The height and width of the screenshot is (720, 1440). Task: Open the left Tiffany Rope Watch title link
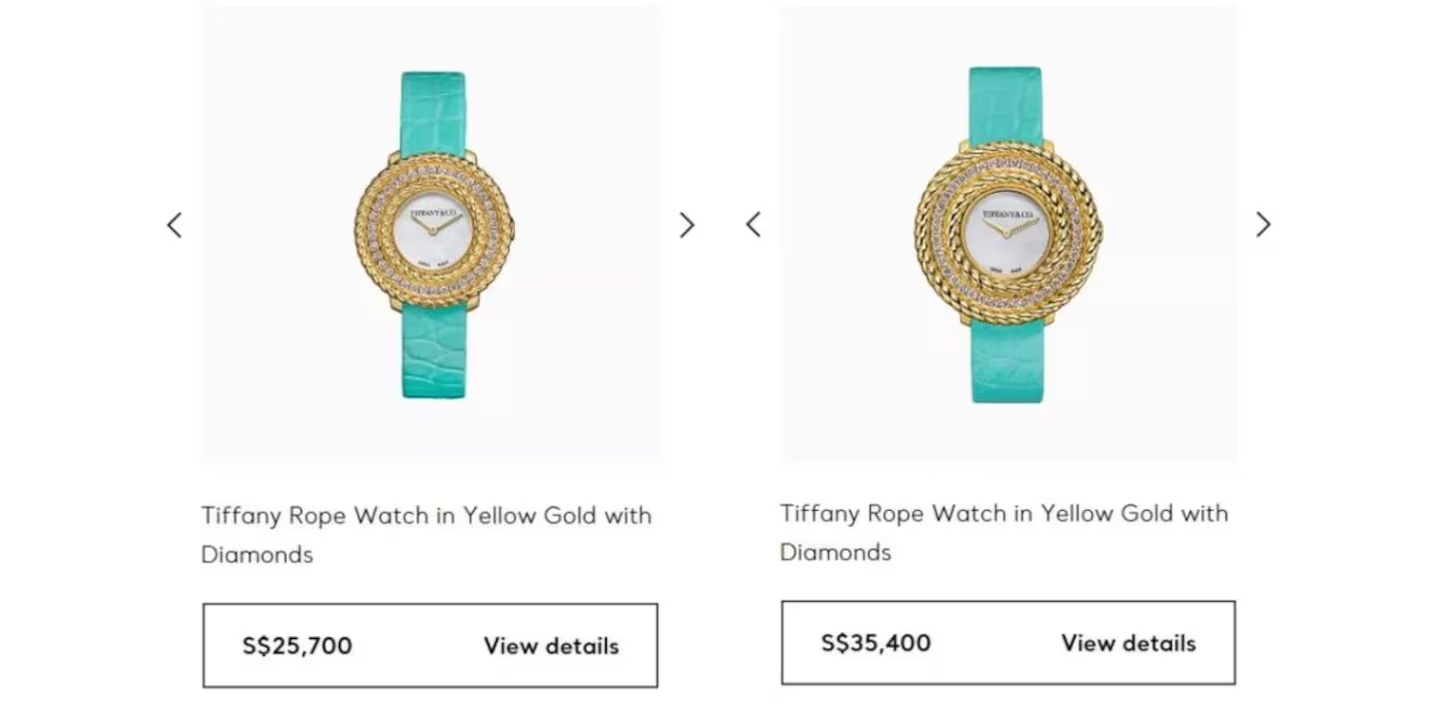(x=426, y=516)
